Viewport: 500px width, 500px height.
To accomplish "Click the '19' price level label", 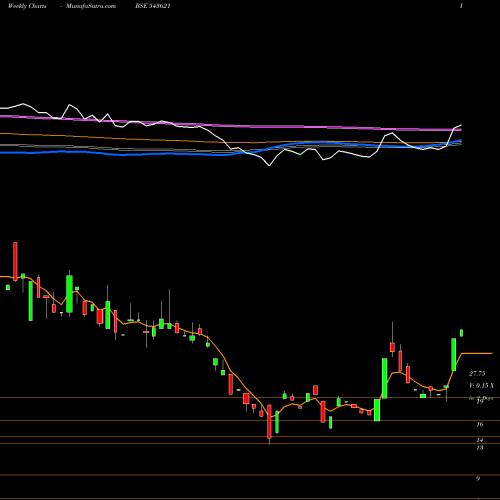I will pyautogui.click(x=480, y=402).
